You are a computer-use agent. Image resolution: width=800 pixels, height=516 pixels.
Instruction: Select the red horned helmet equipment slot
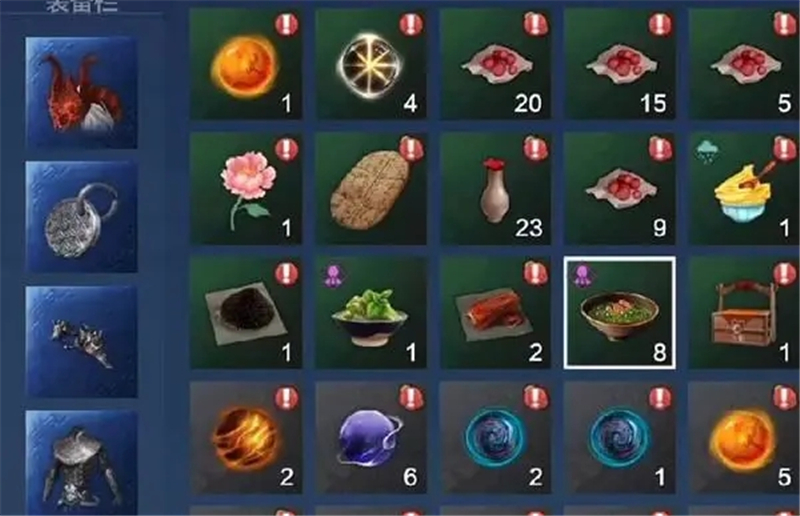tap(81, 92)
